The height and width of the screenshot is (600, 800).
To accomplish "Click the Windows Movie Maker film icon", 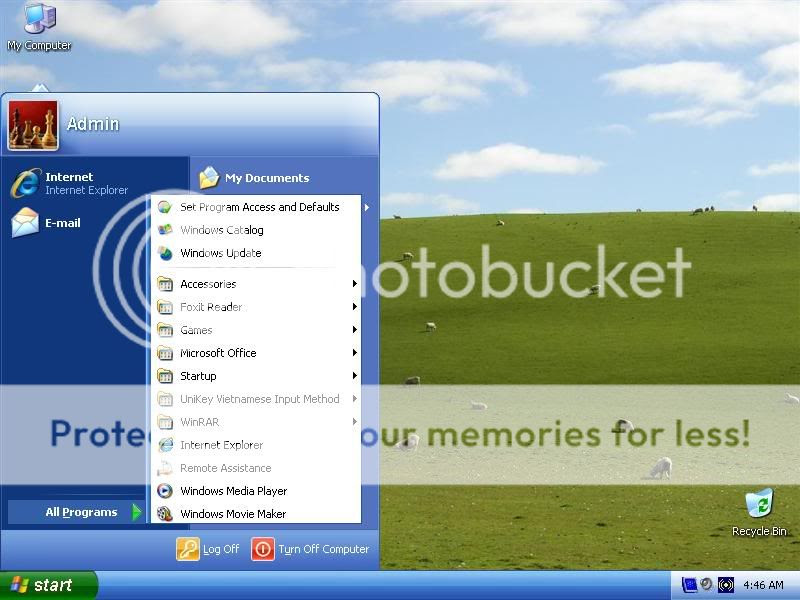I will tap(165, 514).
